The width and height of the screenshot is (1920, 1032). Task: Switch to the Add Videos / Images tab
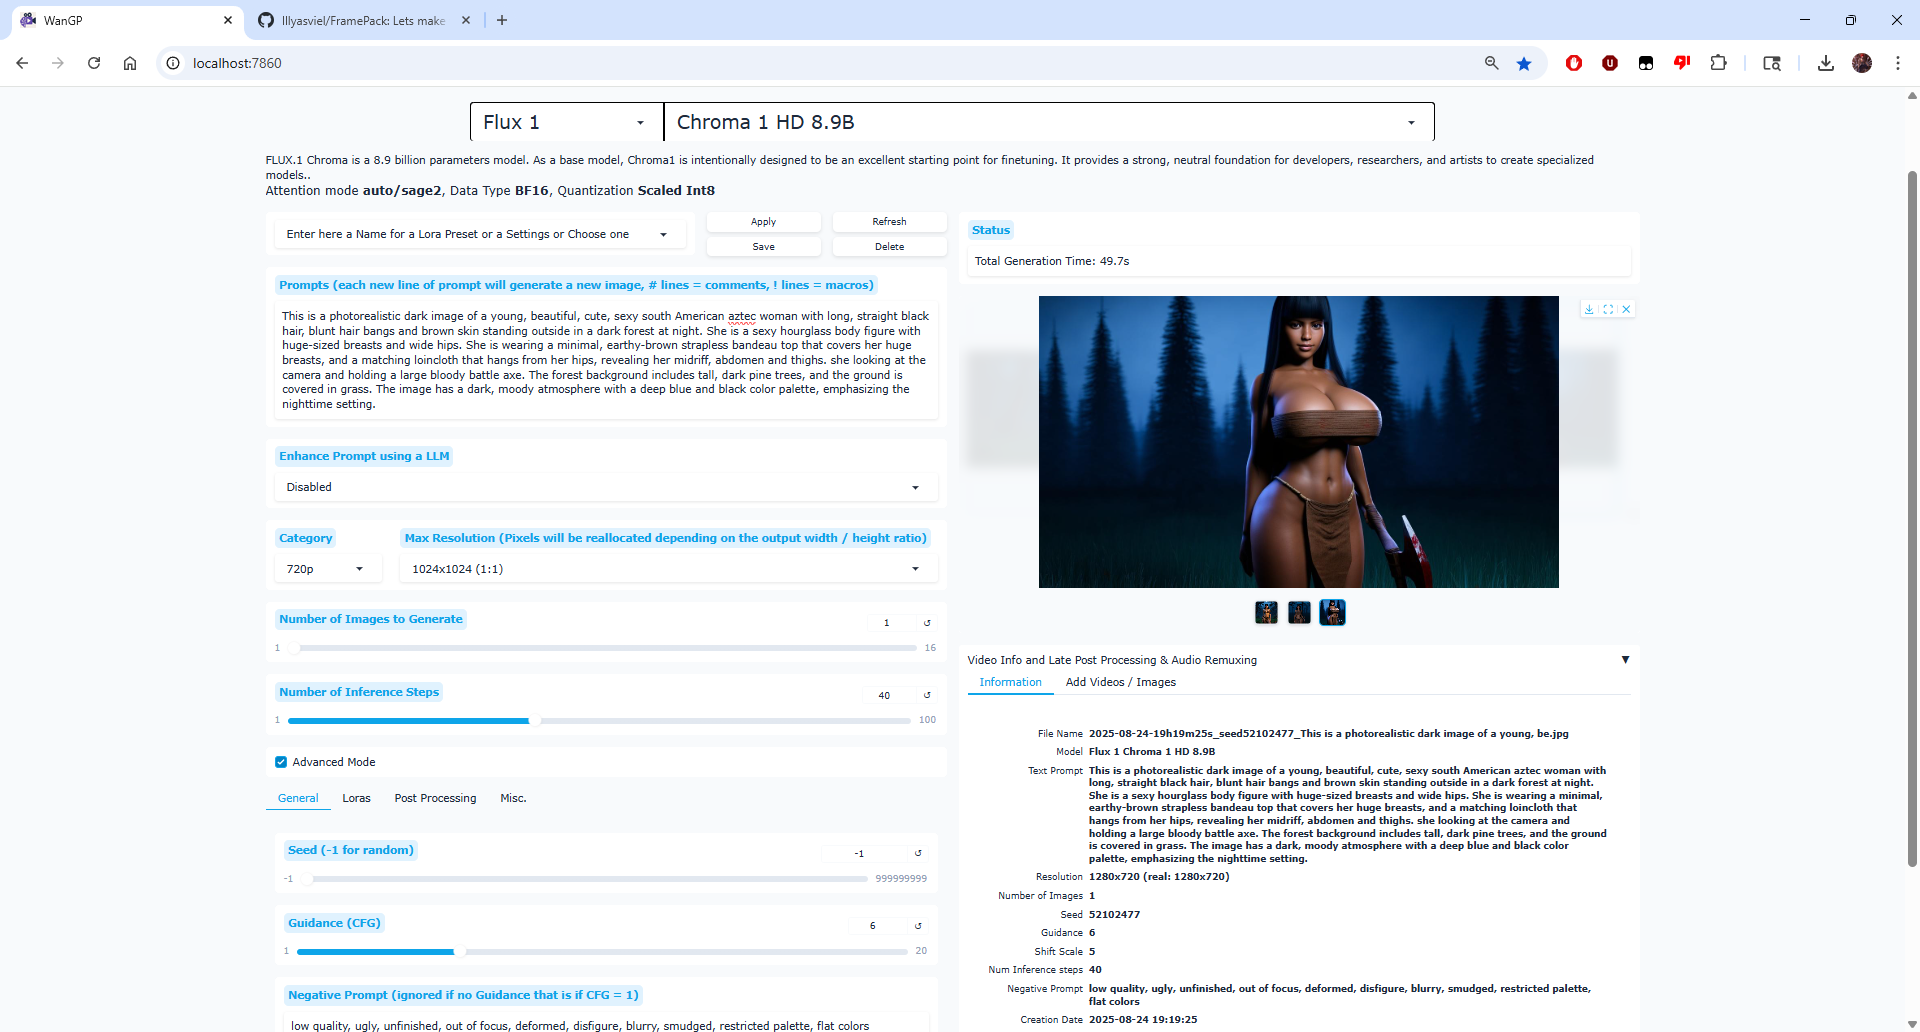point(1120,682)
